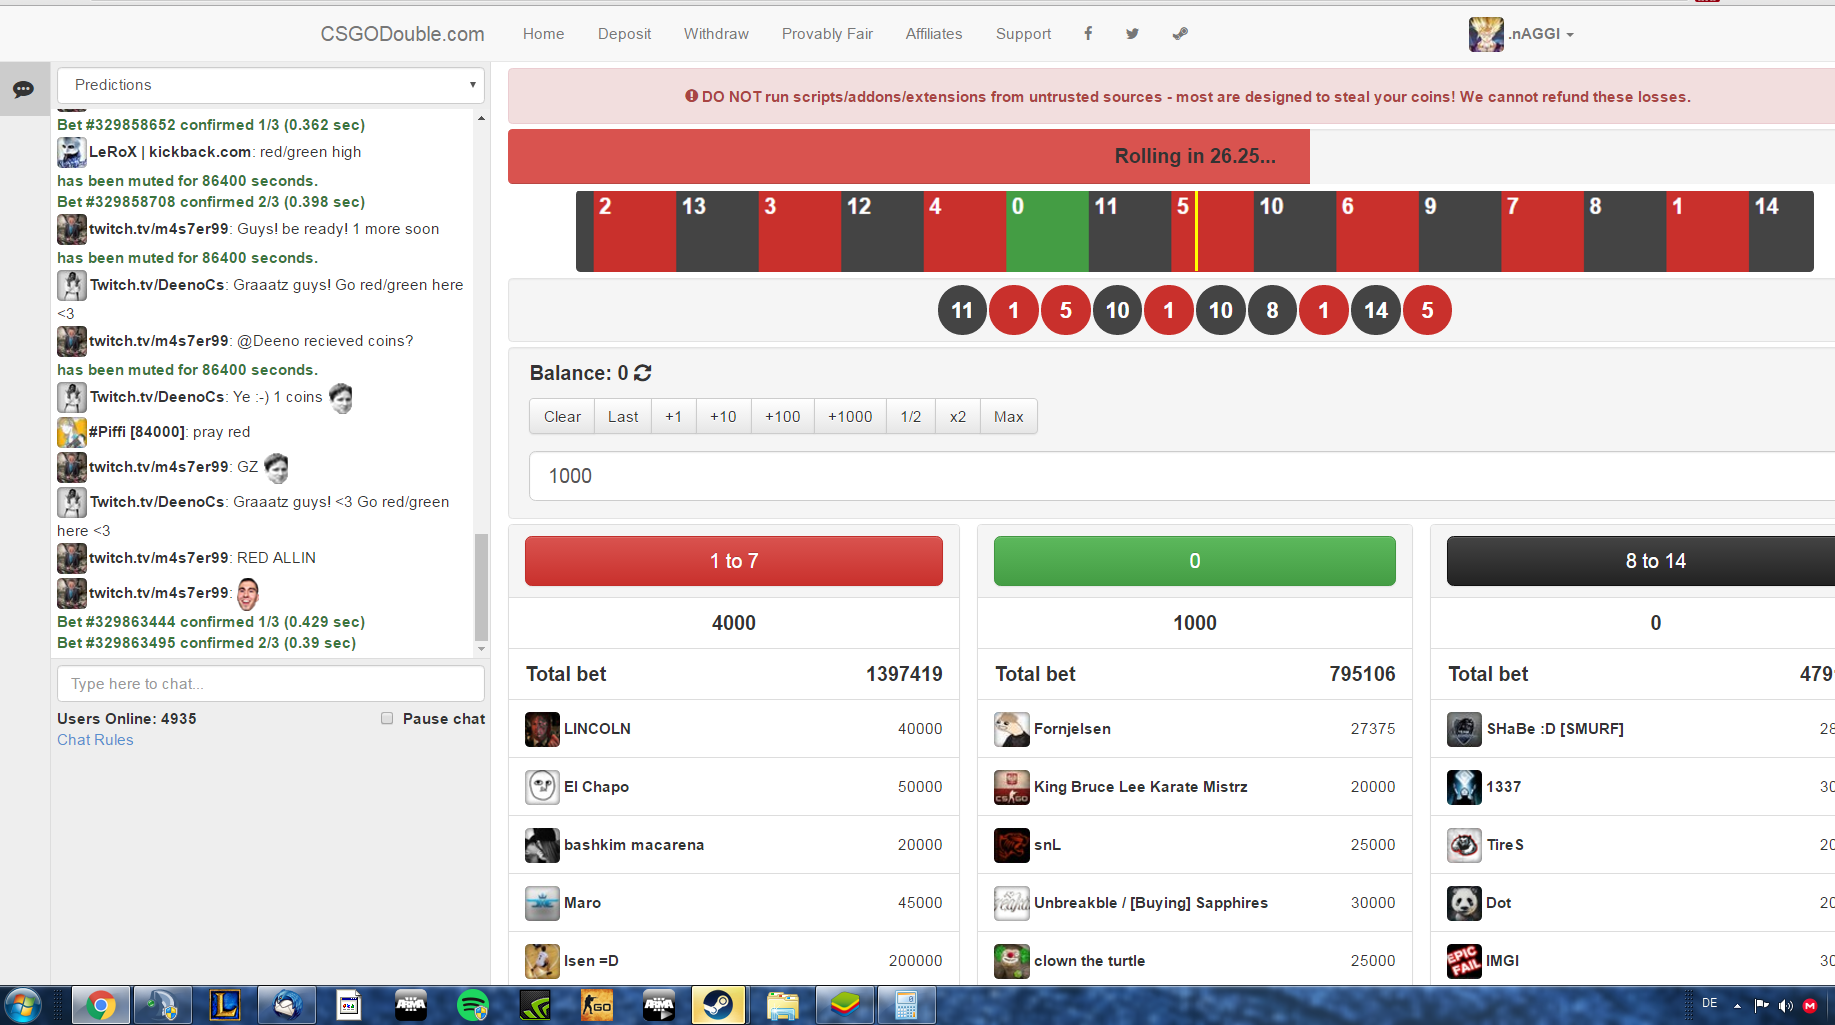Add +10 to the bet
This screenshot has width=1835, height=1025.
pos(723,417)
